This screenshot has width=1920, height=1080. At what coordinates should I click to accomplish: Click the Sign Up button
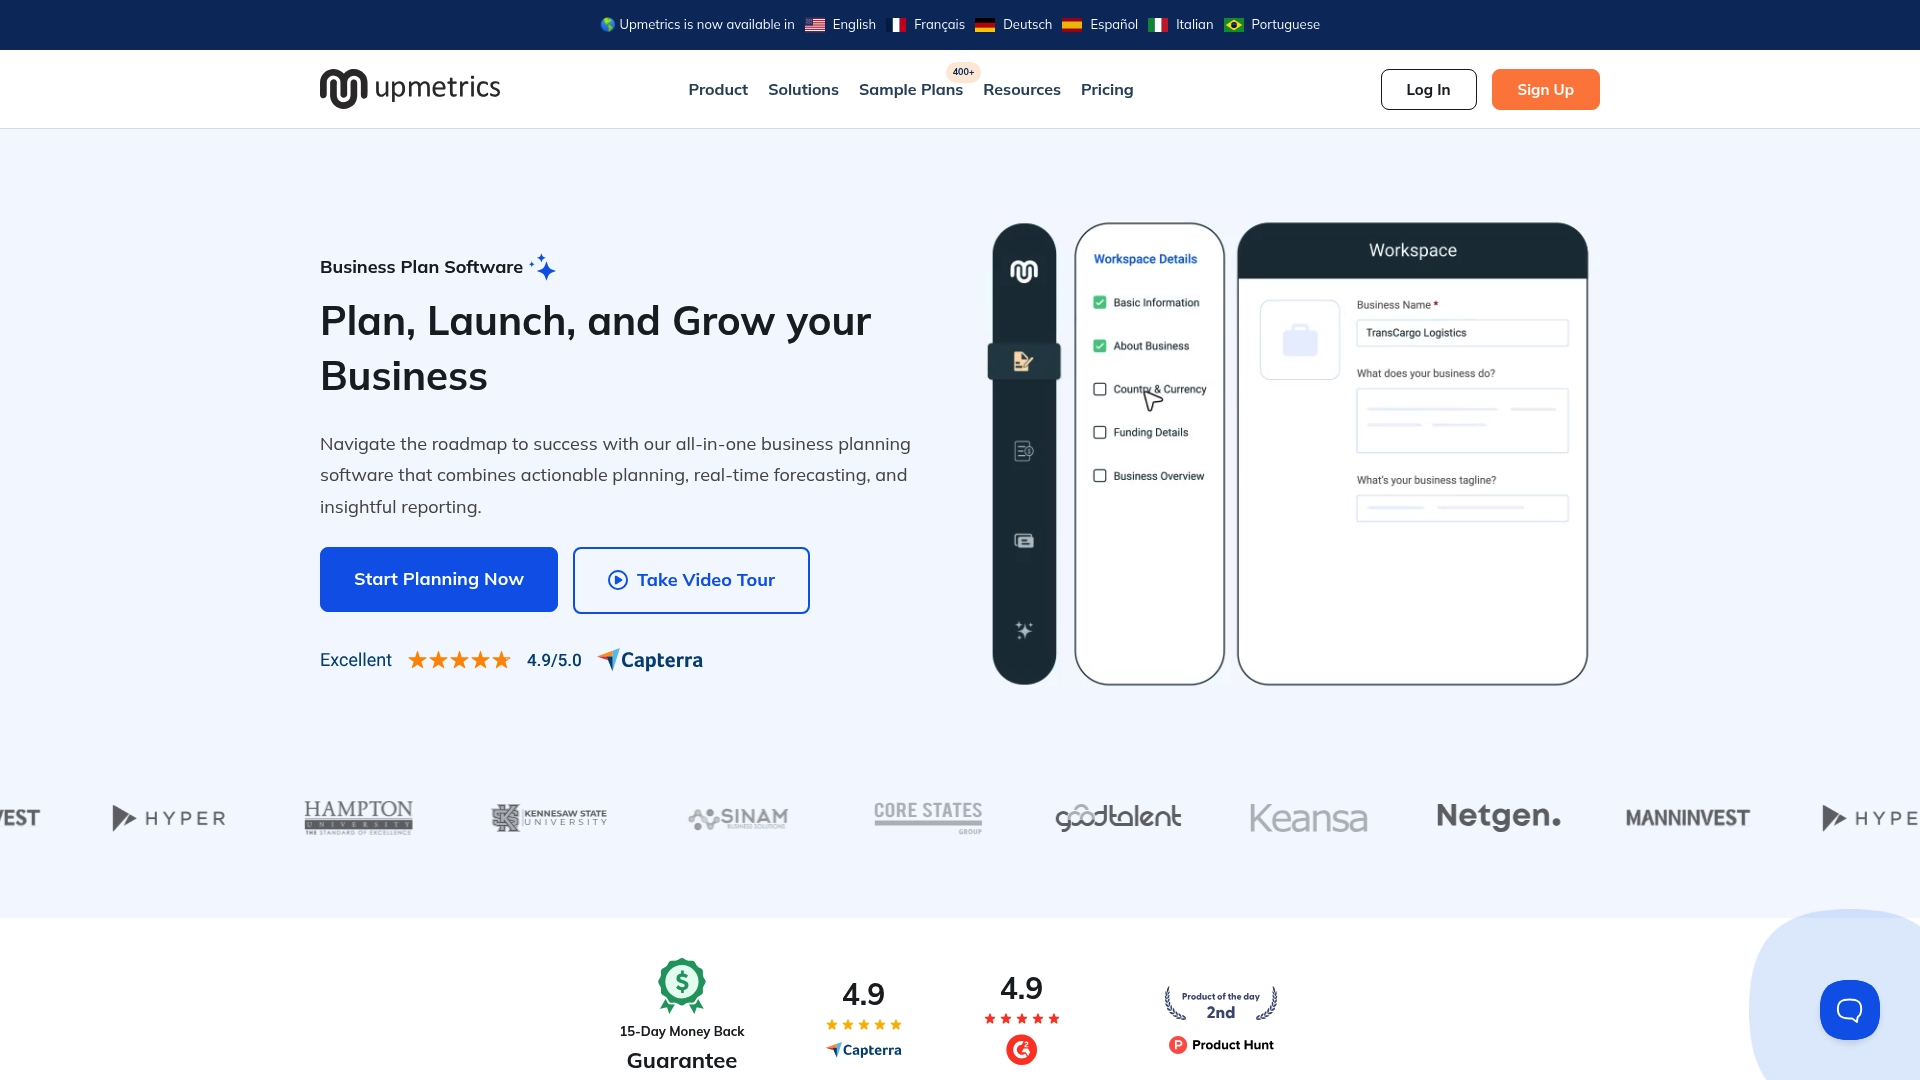[x=1545, y=89]
